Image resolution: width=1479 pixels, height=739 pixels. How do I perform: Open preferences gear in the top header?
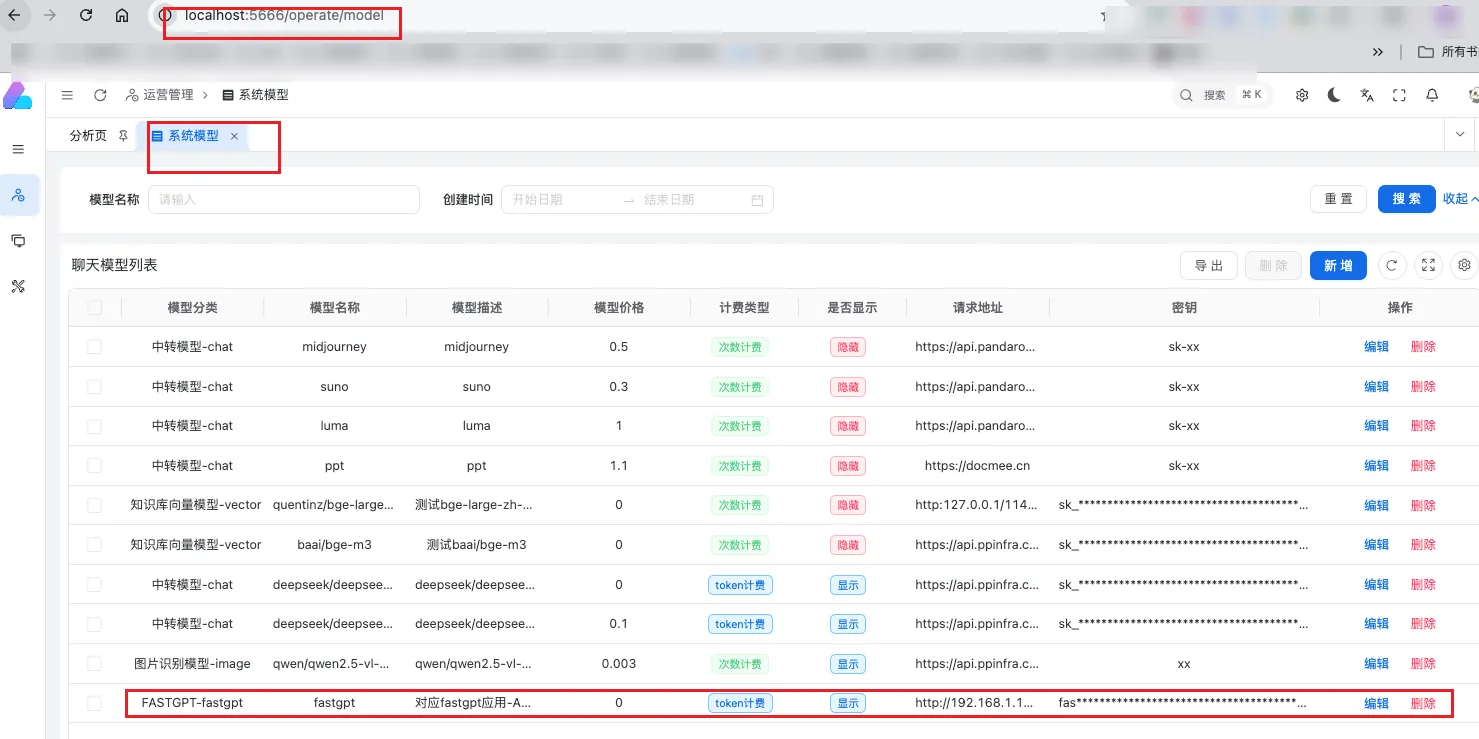point(1302,95)
